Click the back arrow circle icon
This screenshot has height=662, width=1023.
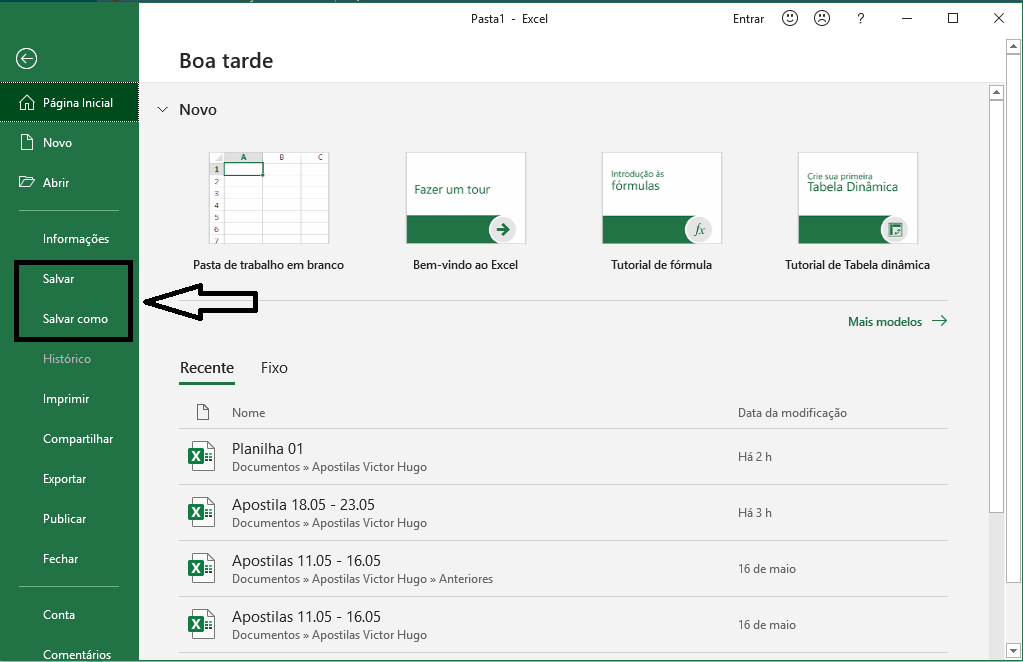tap(27, 59)
